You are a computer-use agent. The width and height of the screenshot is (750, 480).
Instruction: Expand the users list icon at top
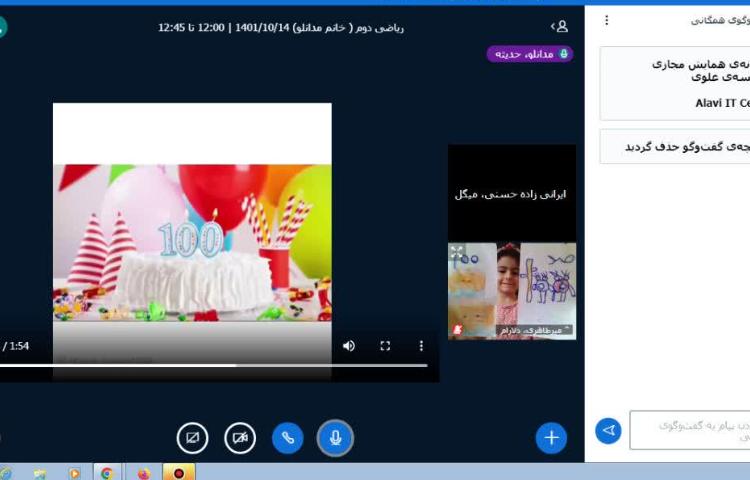[560, 26]
